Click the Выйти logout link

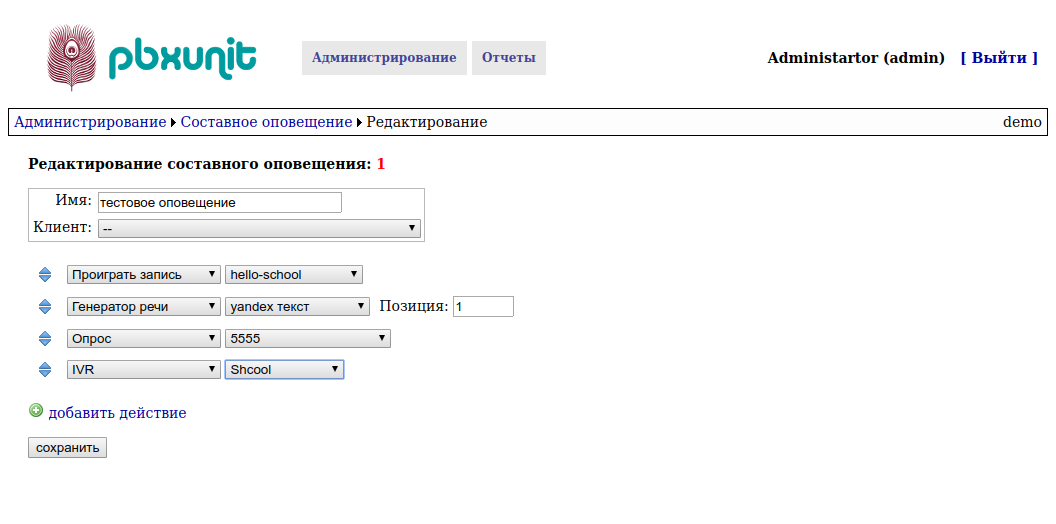(999, 58)
